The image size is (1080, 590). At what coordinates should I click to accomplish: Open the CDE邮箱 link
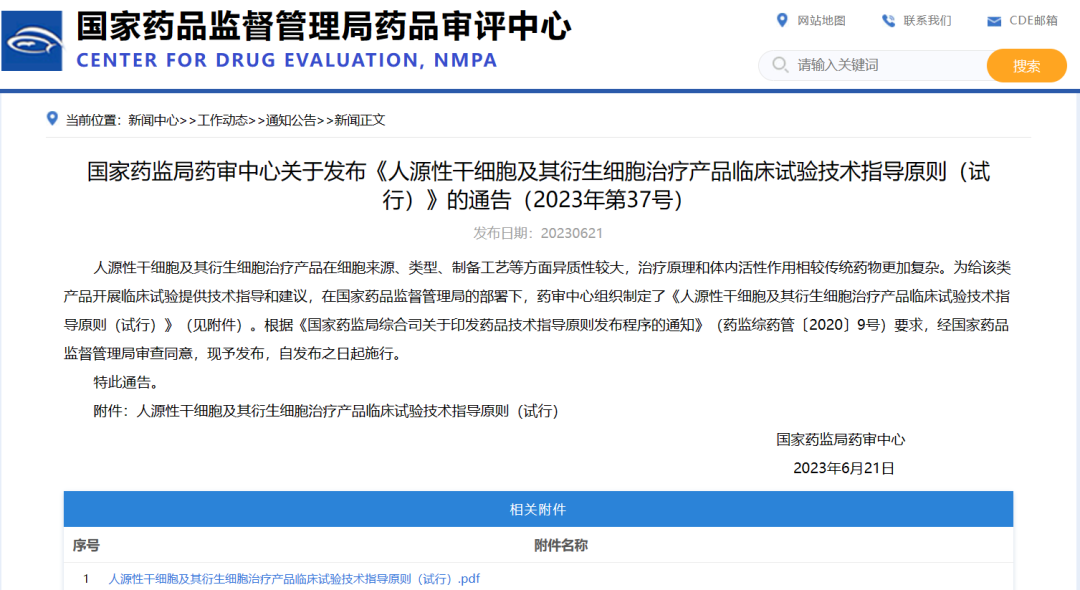click(x=1033, y=21)
